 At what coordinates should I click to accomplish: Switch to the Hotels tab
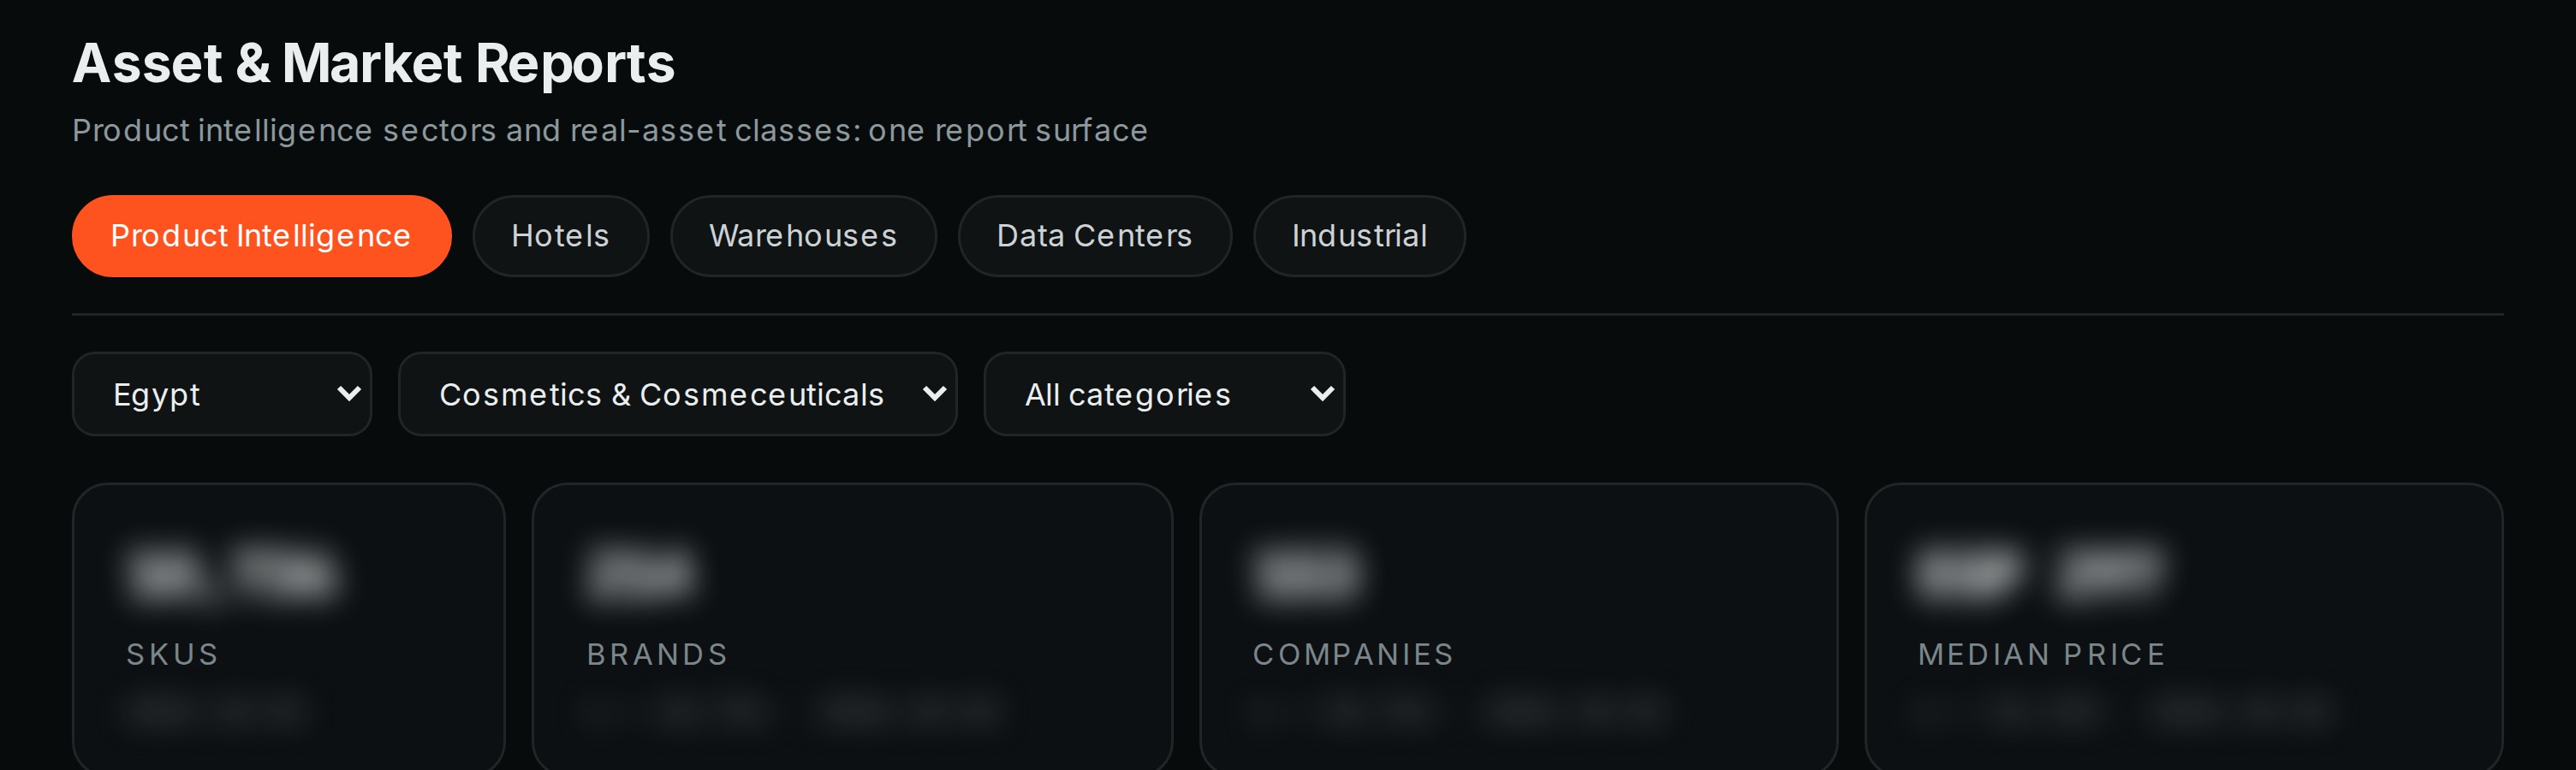560,236
